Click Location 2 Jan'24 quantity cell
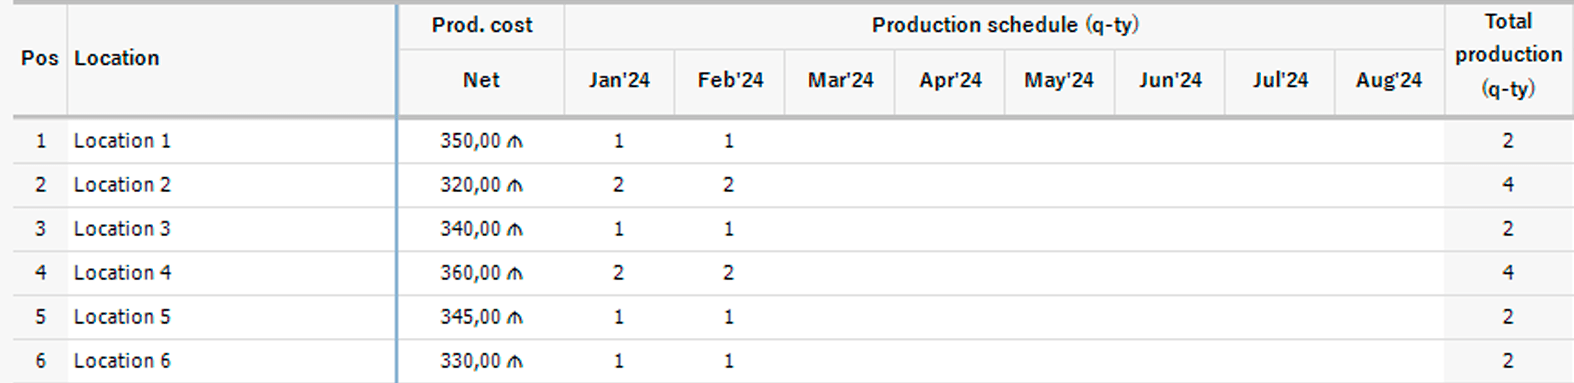Viewport: 1574px width, 383px height. [619, 185]
